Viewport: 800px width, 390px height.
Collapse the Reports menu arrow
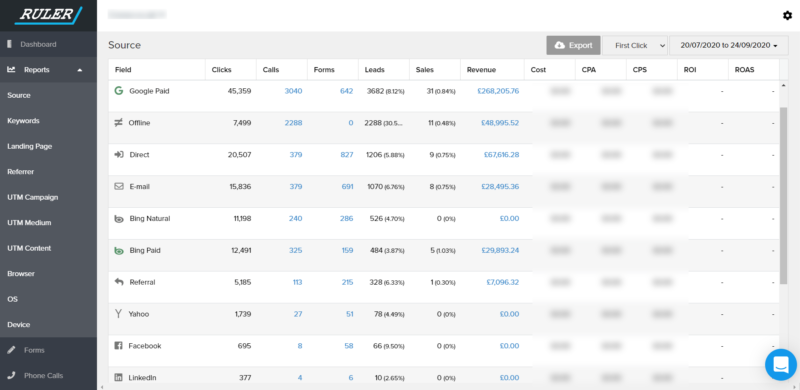coord(80,70)
